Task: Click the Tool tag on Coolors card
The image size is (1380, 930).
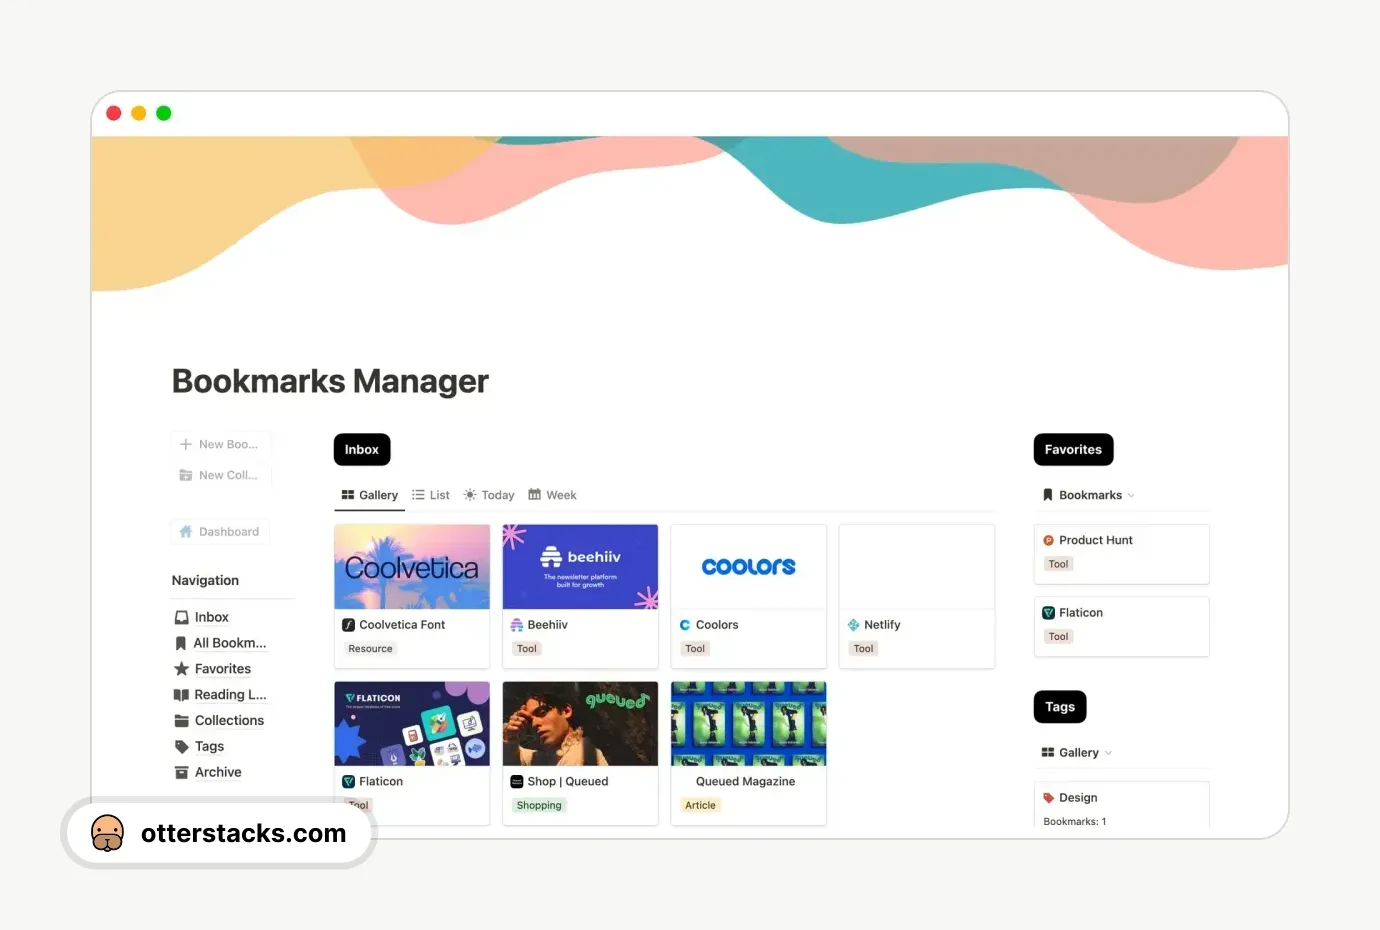Action: (695, 649)
